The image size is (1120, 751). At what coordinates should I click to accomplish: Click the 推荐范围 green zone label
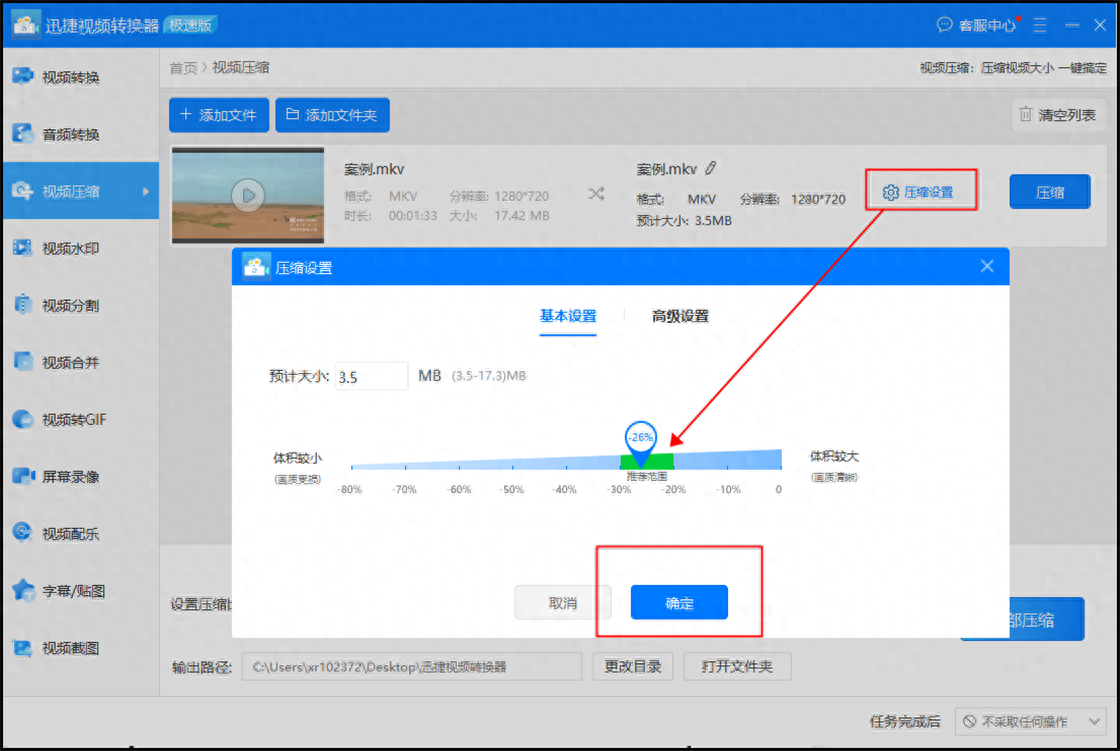coord(646,476)
